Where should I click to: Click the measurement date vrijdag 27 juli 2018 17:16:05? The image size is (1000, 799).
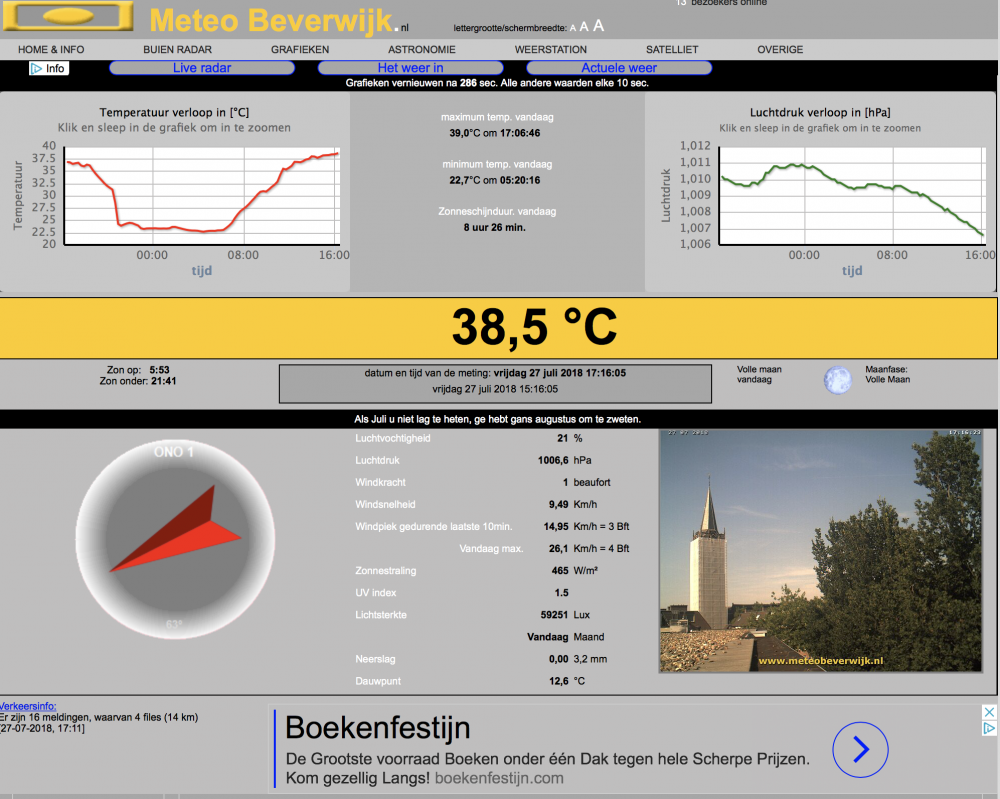pyautogui.click(x=559, y=373)
